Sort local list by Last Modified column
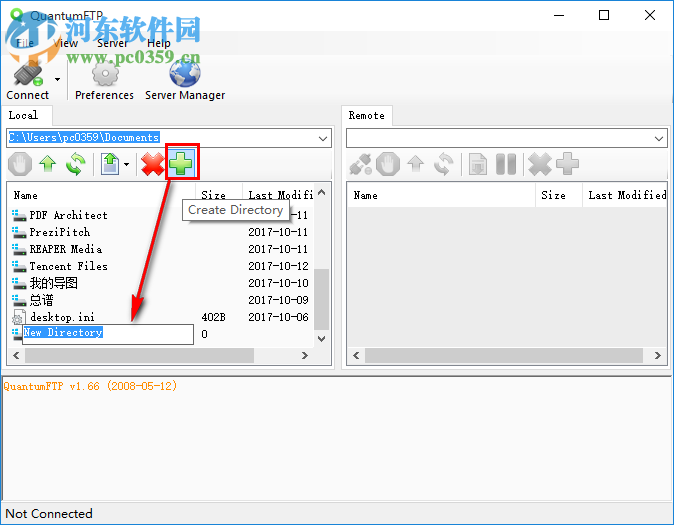The image size is (674, 525). (x=279, y=195)
